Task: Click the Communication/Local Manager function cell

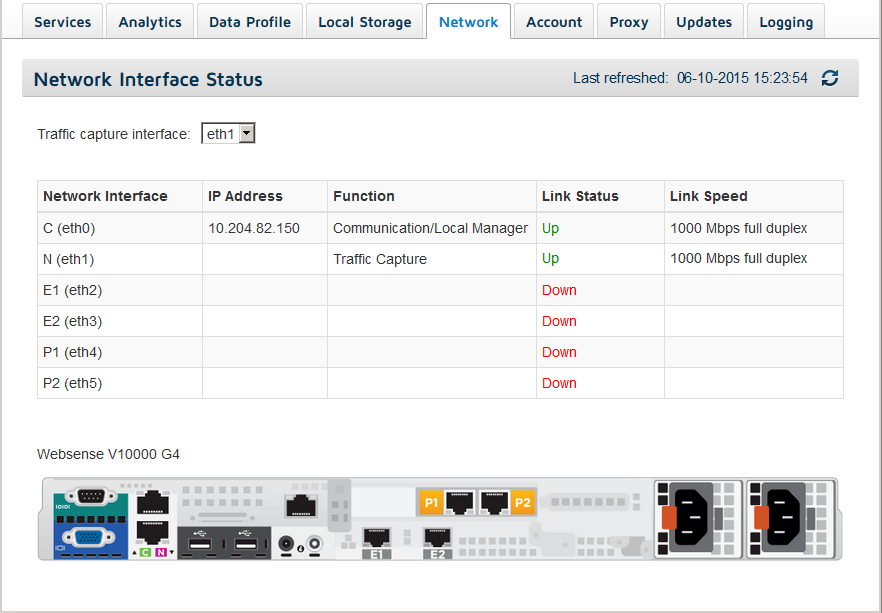Action: (430, 228)
